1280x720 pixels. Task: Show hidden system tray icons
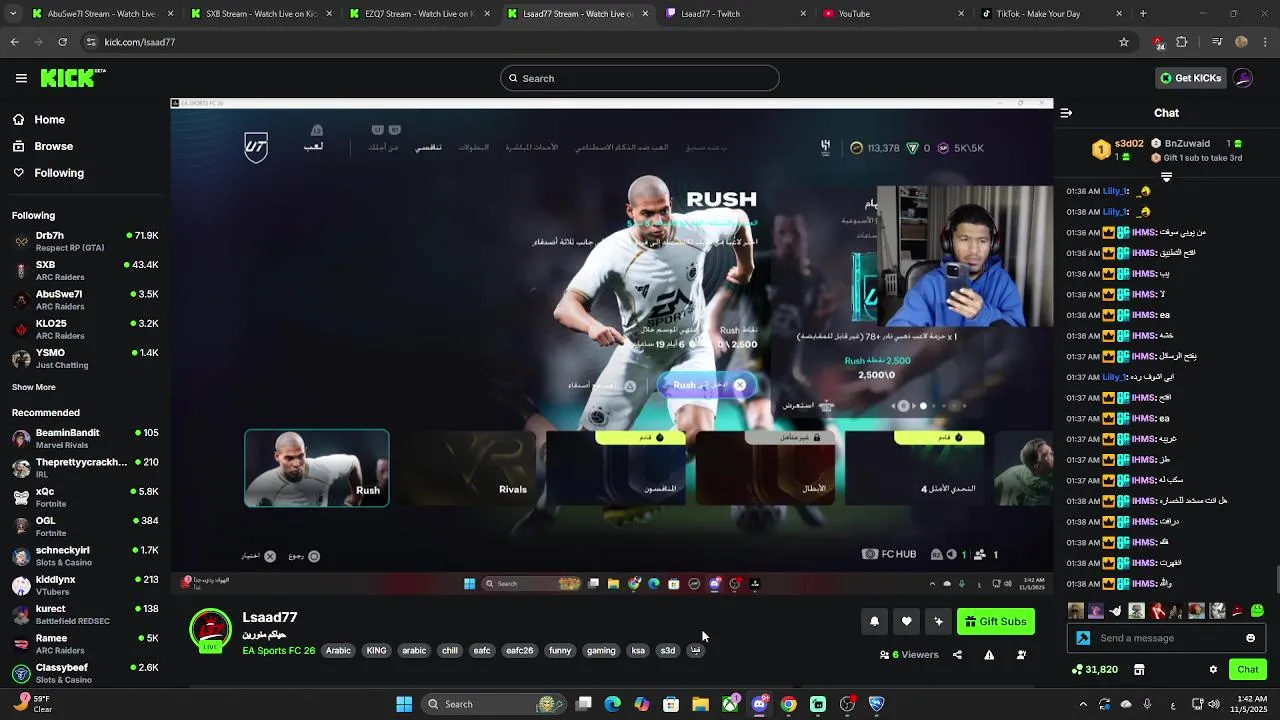pos(1083,704)
